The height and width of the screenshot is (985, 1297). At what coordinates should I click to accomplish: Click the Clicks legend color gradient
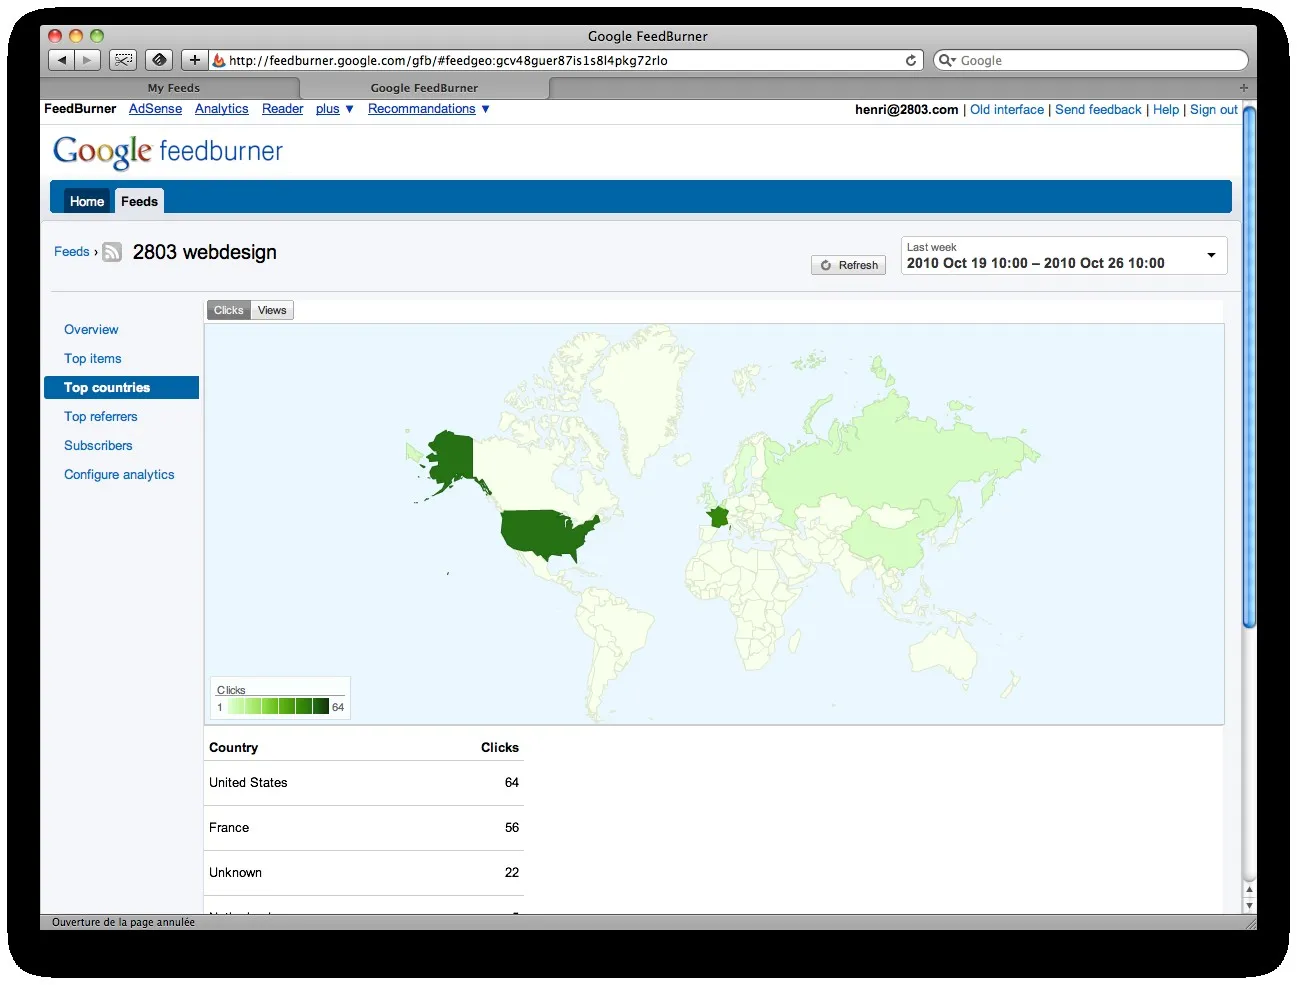278,706
